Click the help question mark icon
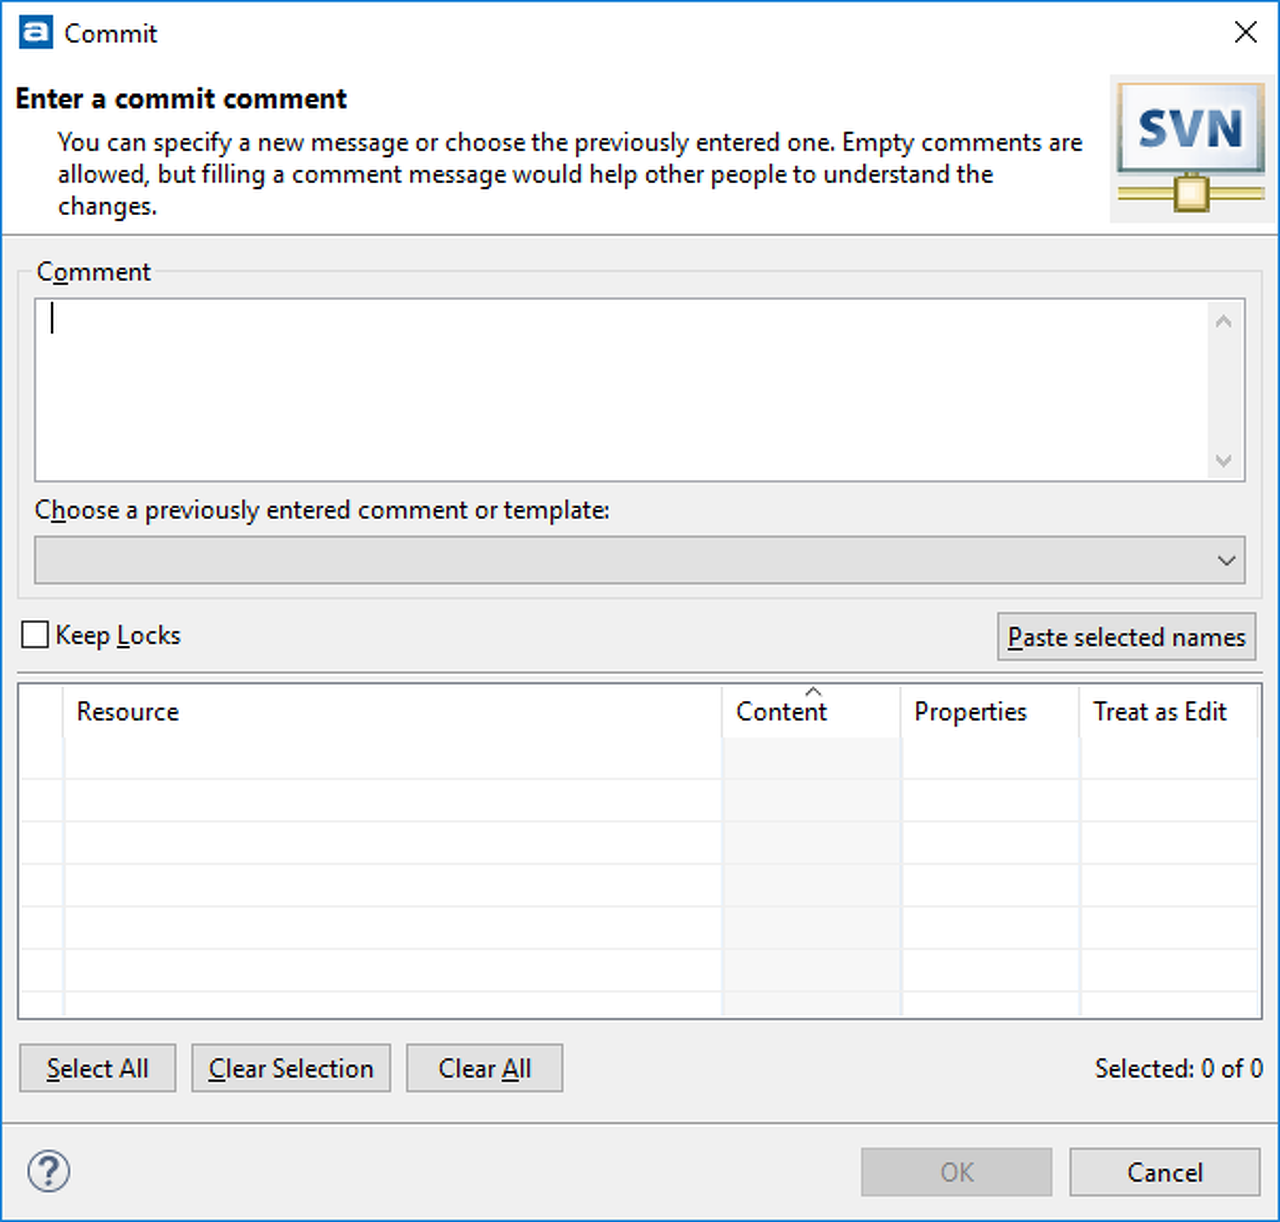Screen dimensions: 1280x1222 coord(48,1171)
